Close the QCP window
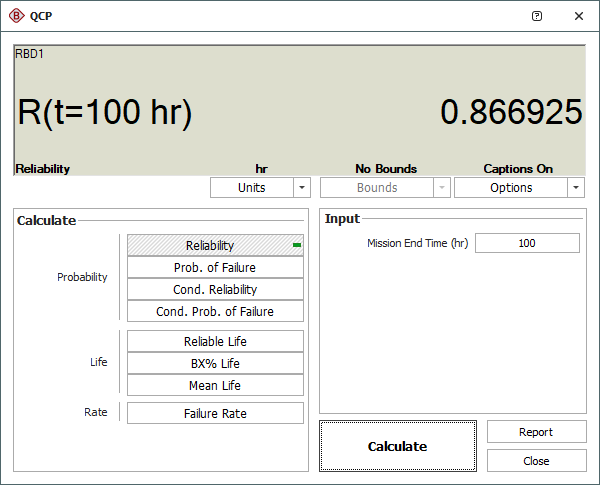The width and height of the screenshot is (600, 485). [x=579, y=16]
